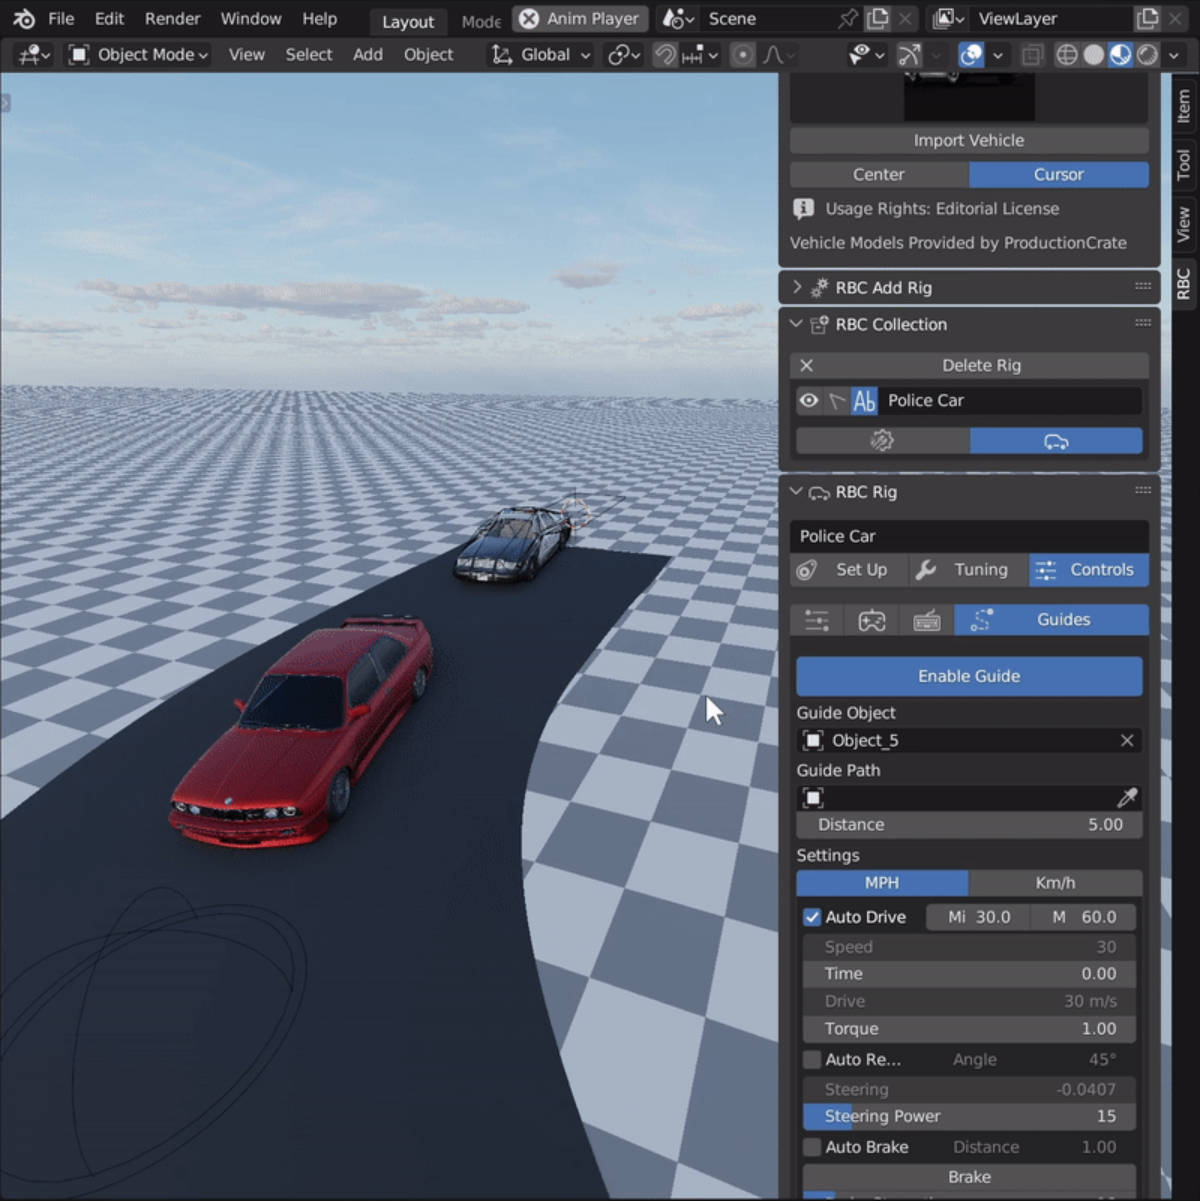This screenshot has width=1200, height=1201.
Task: Switch to the car rig icon for Police Car
Action: [x=1056, y=440]
